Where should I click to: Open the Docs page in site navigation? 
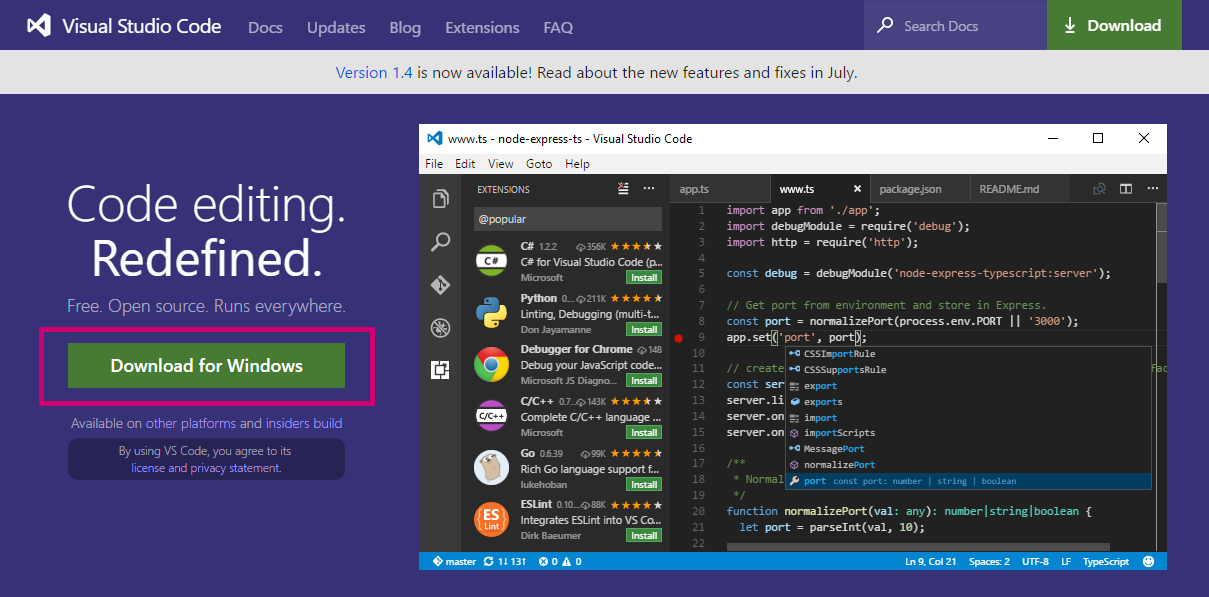pos(265,27)
